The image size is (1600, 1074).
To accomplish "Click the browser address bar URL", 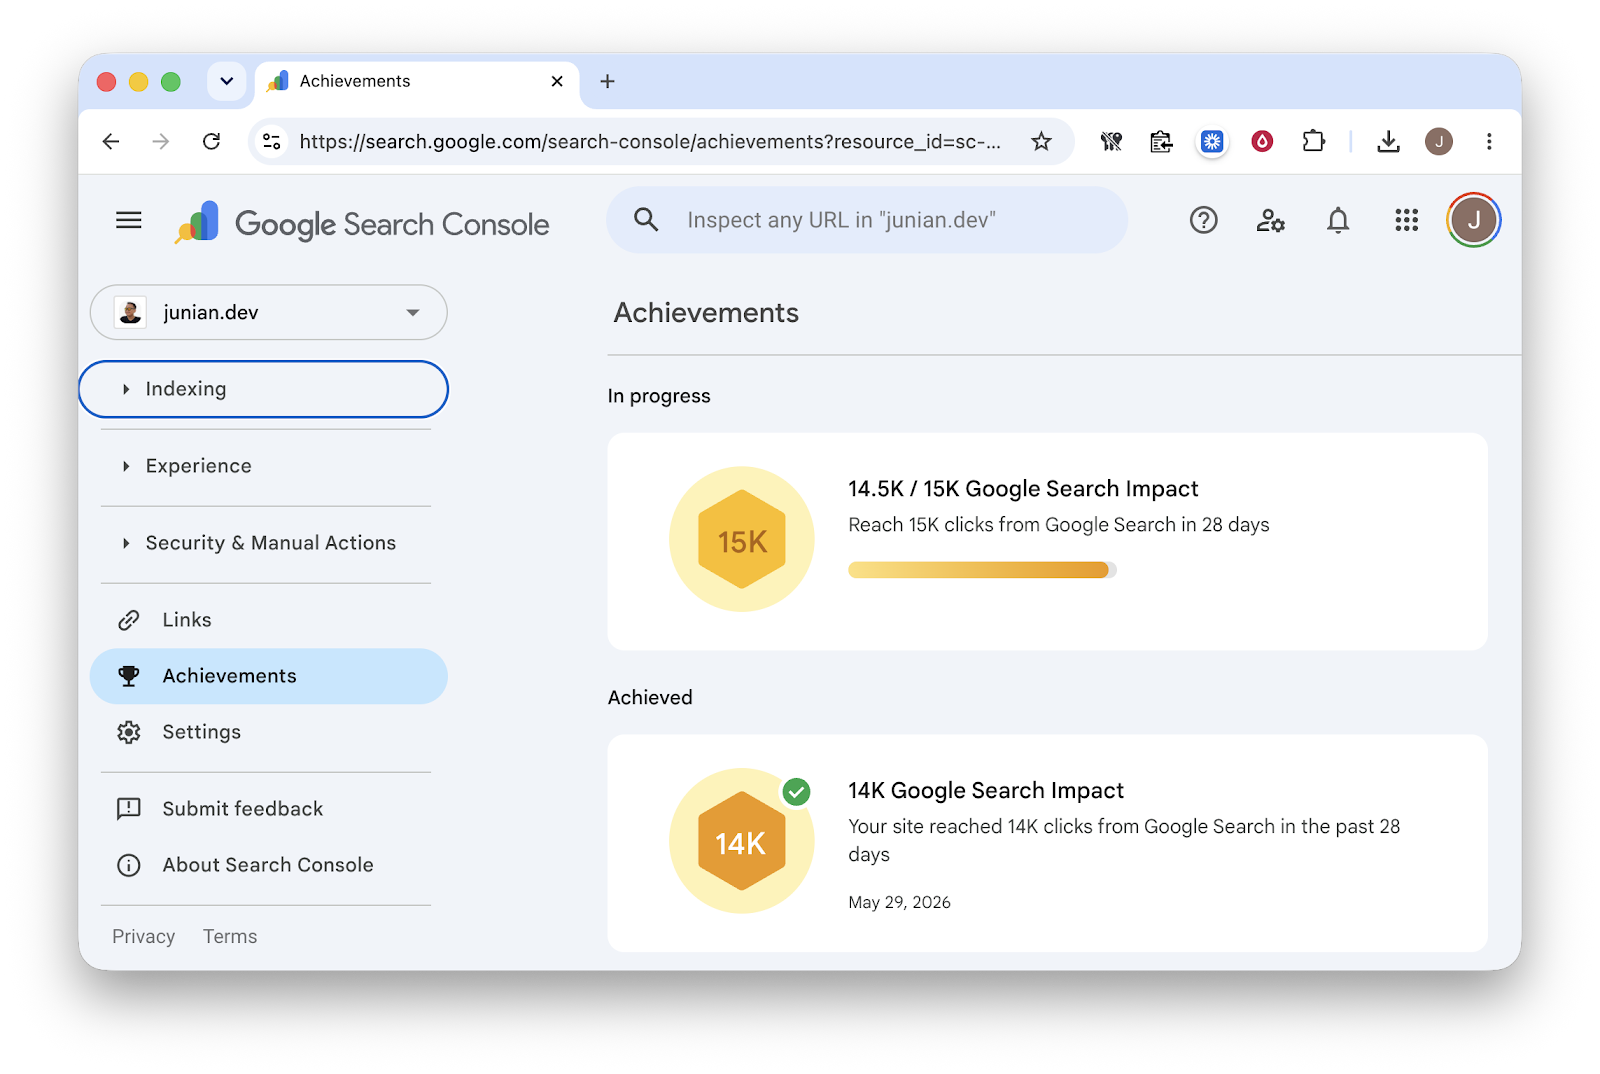I will tap(650, 142).
